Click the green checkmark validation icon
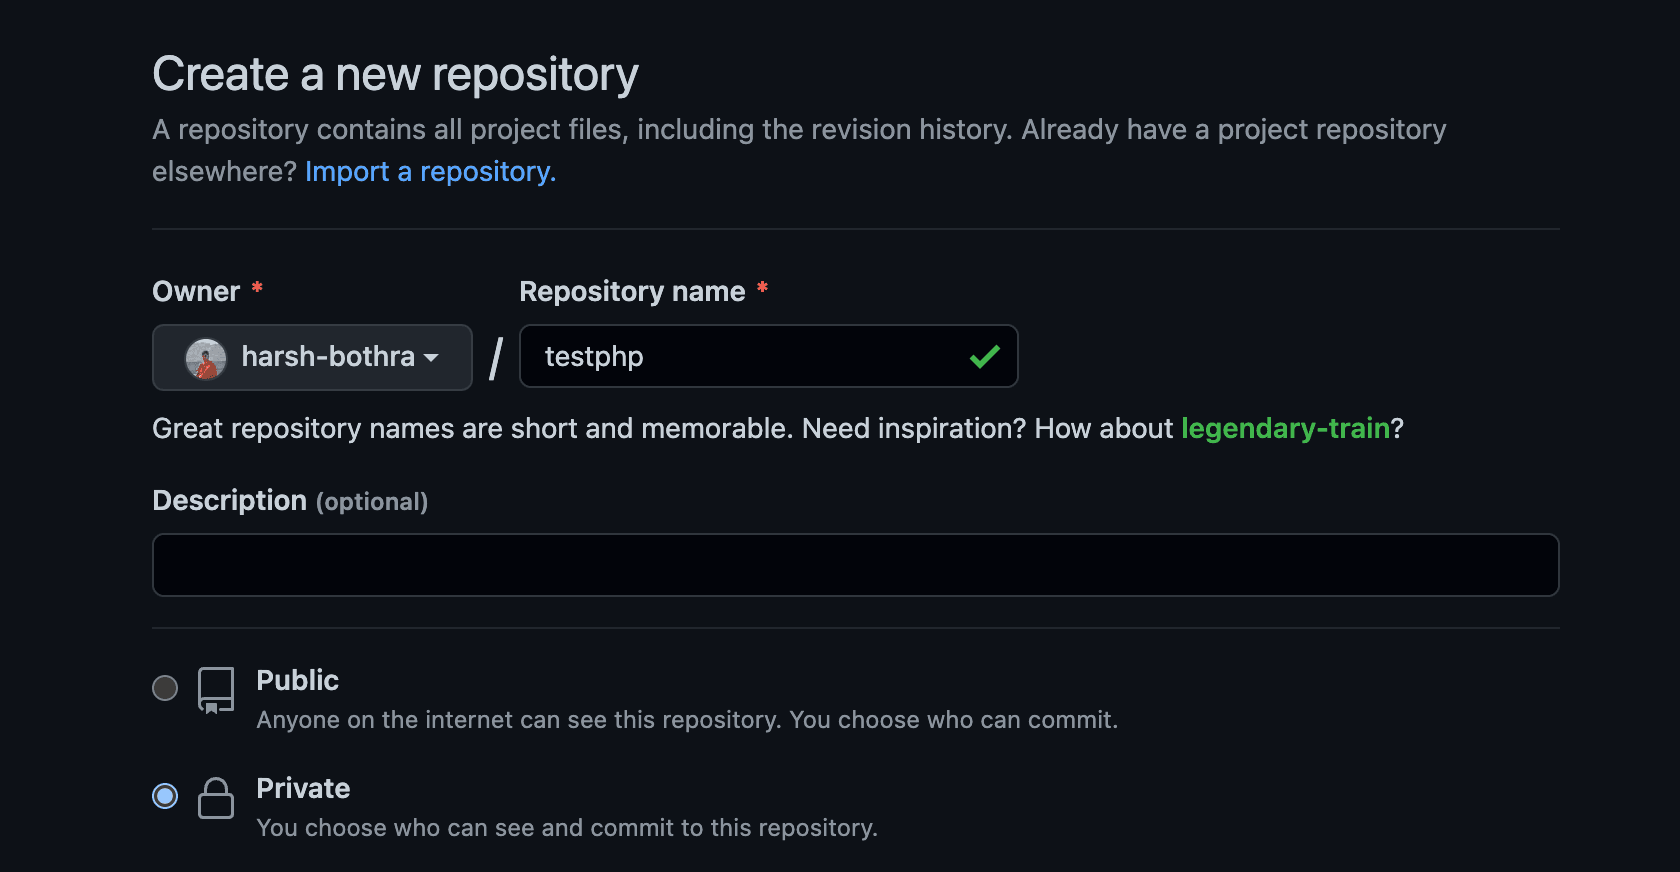Image resolution: width=1680 pixels, height=872 pixels. (x=985, y=357)
